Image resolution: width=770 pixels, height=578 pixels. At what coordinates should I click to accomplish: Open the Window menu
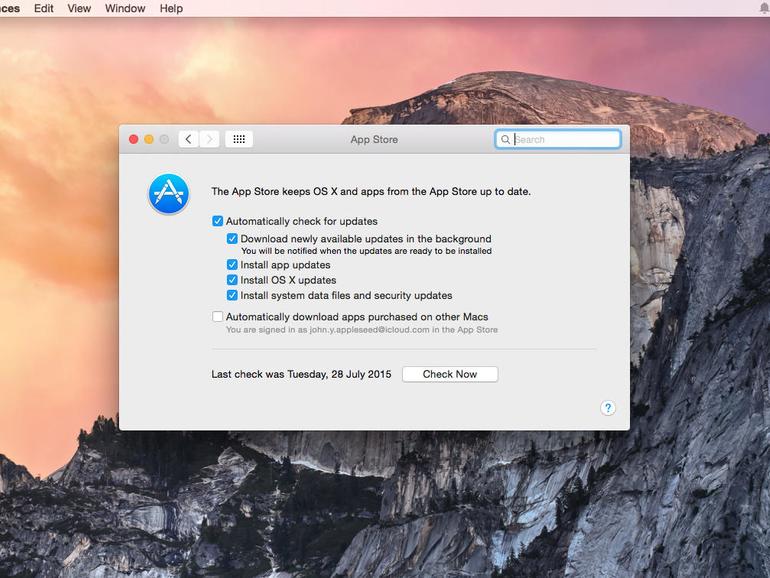[x=125, y=8]
